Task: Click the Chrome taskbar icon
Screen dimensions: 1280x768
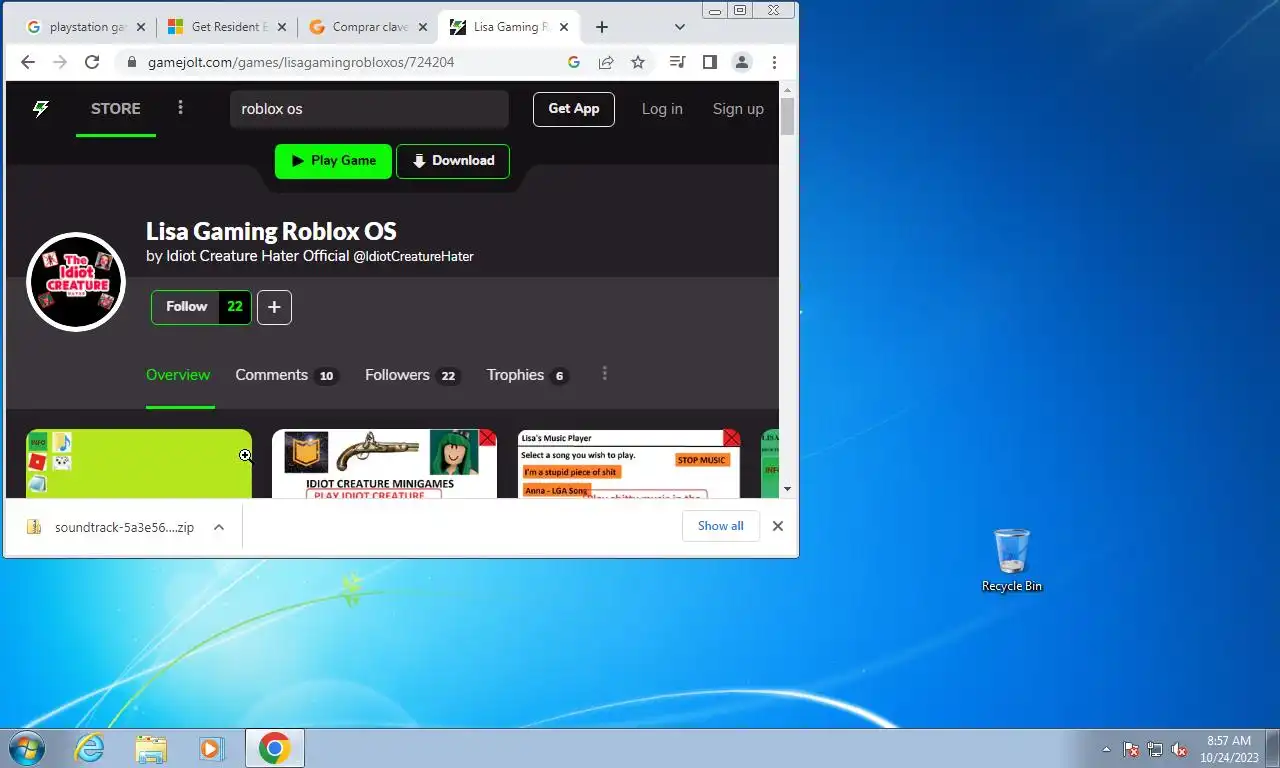Action: point(274,748)
